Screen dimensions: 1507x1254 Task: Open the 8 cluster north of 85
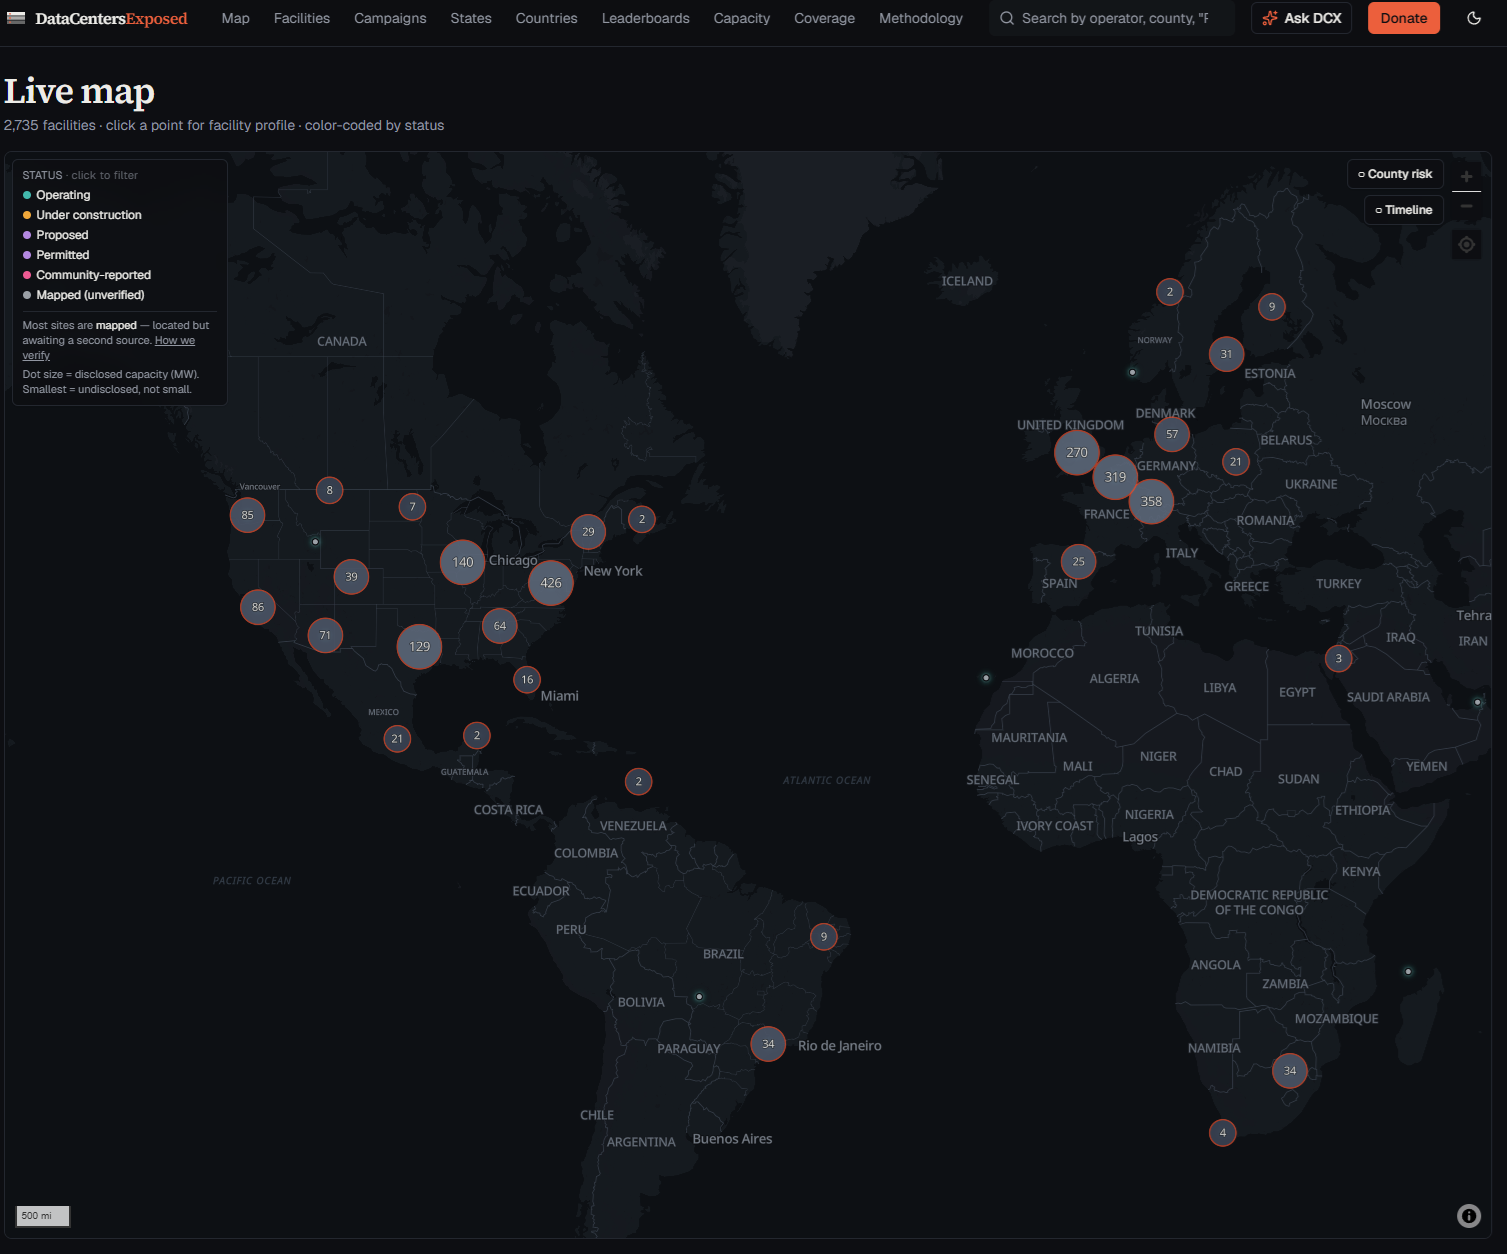click(x=329, y=490)
